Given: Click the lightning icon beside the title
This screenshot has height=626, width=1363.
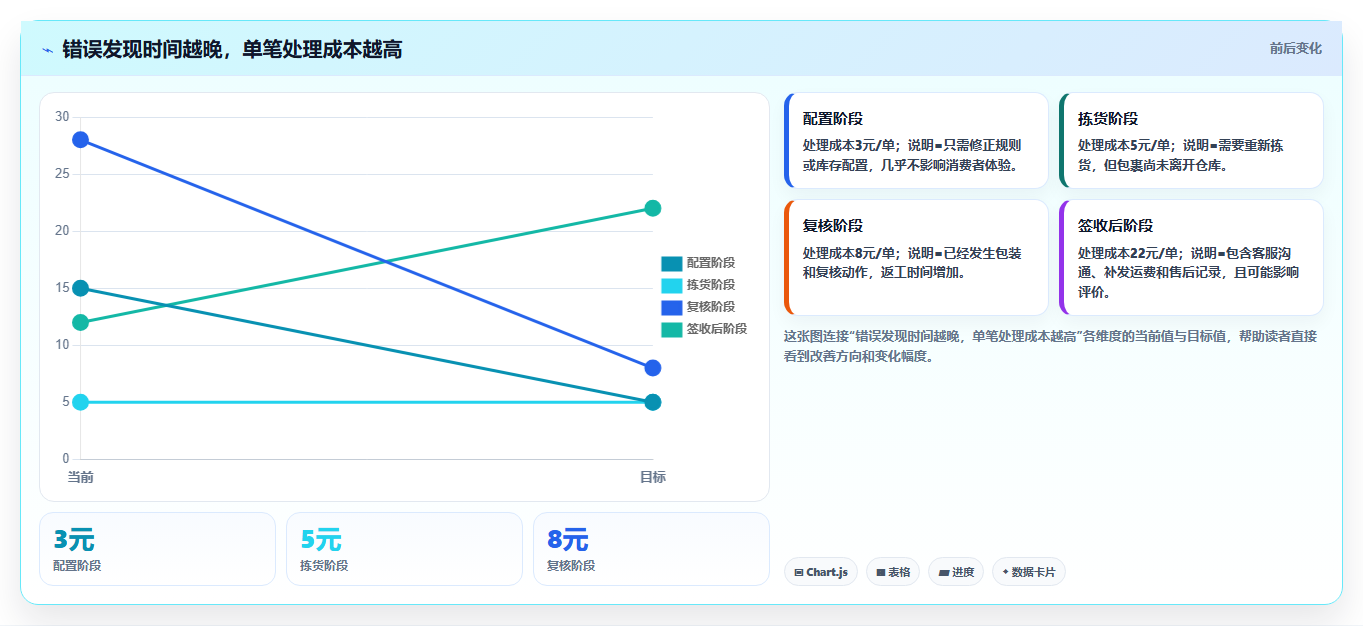Looking at the screenshot, I should [47, 50].
